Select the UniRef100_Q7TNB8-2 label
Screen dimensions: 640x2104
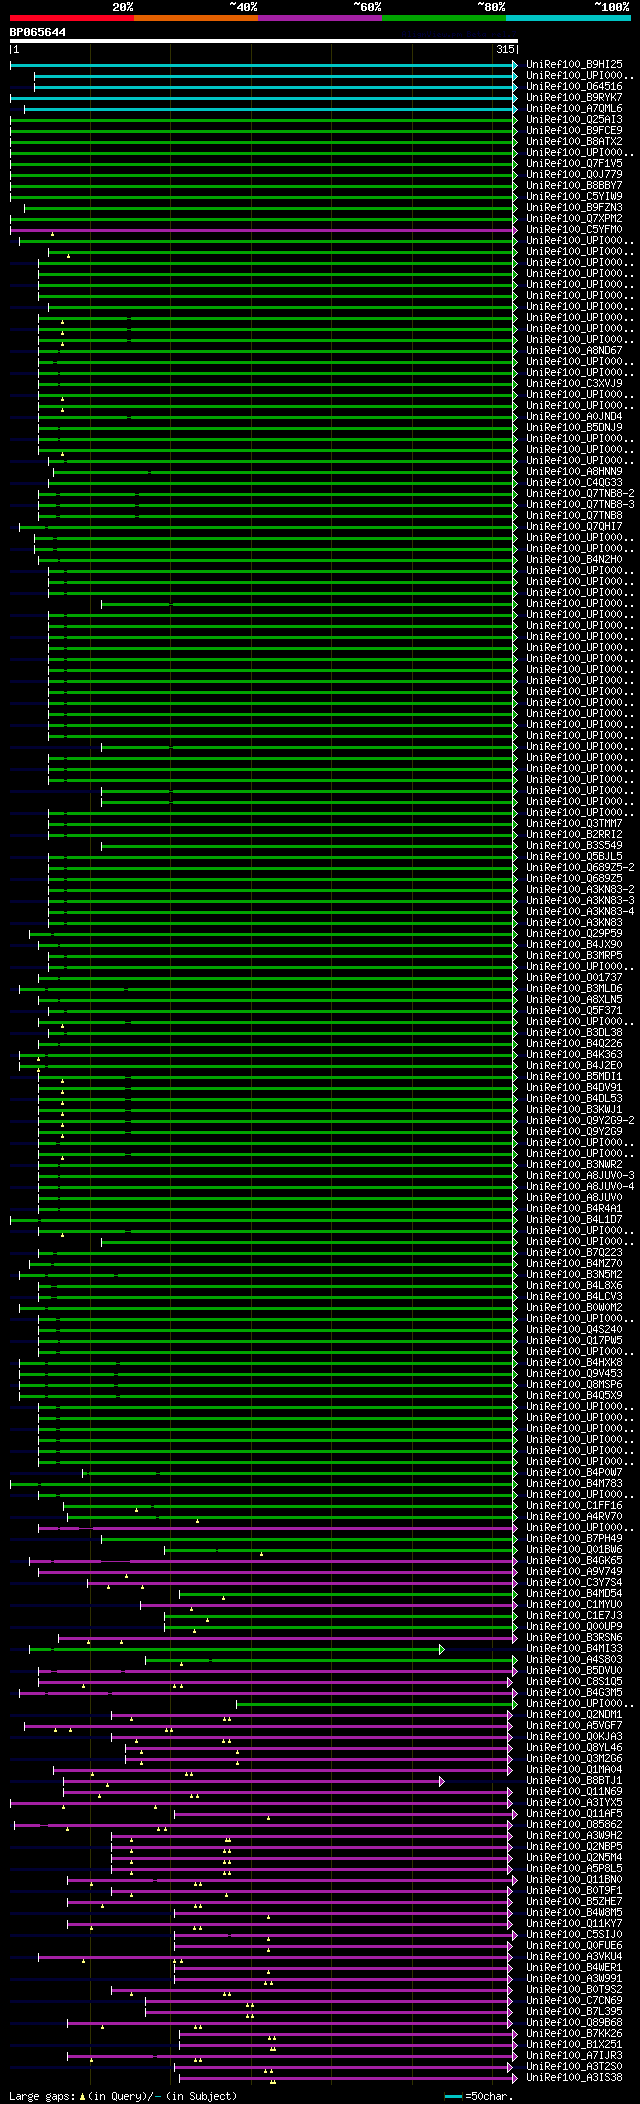[580, 494]
